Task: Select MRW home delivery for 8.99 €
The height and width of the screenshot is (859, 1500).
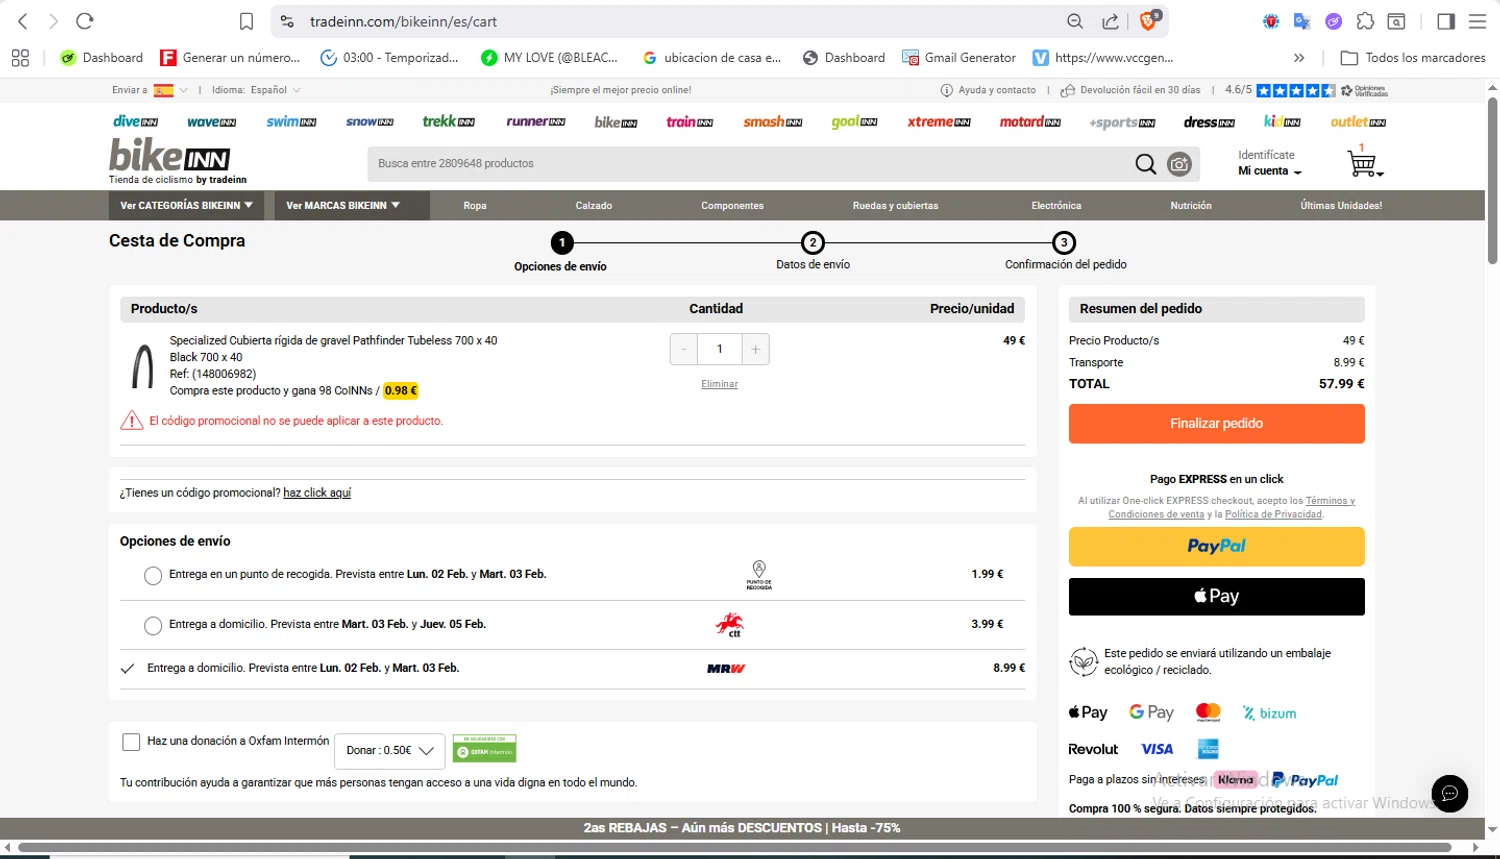Action: (x=127, y=669)
